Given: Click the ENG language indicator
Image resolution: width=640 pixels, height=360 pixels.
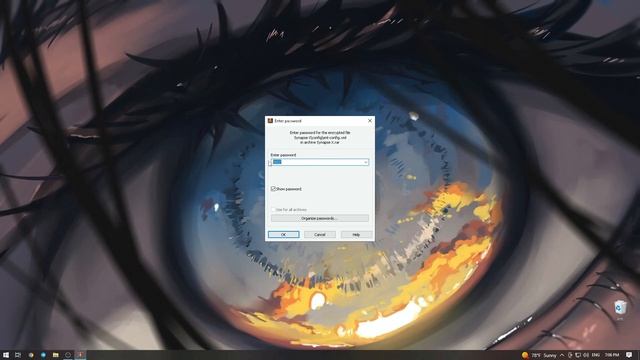Looking at the screenshot, I should [596, 355].
